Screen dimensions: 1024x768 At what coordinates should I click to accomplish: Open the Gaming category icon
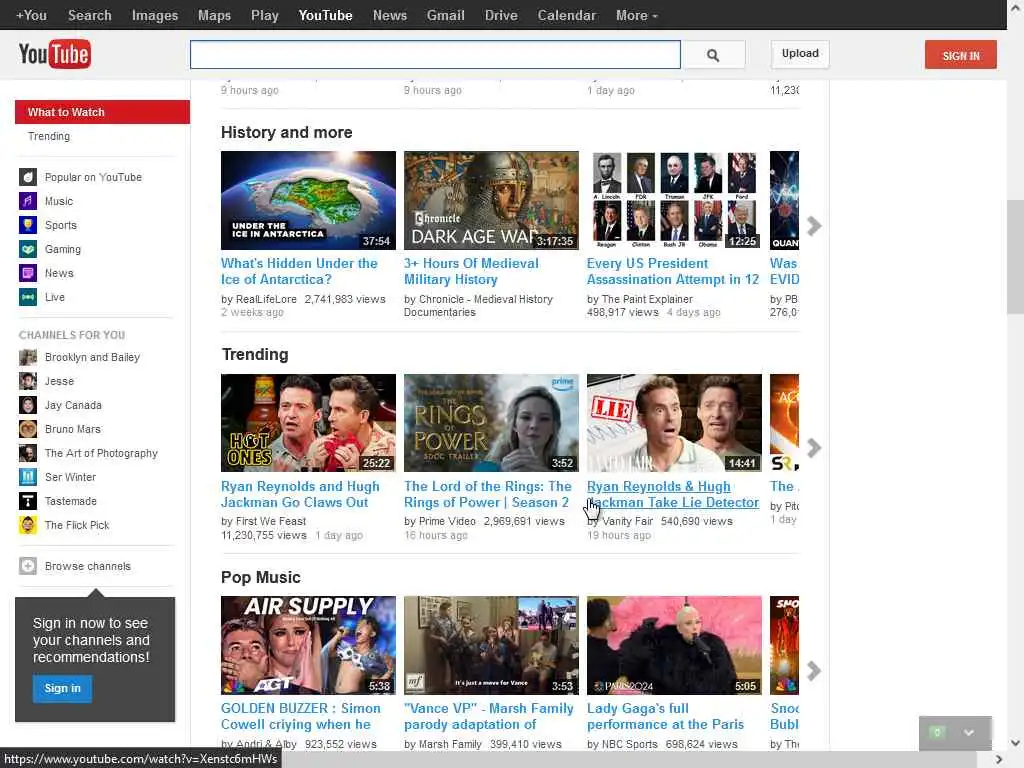27,249
